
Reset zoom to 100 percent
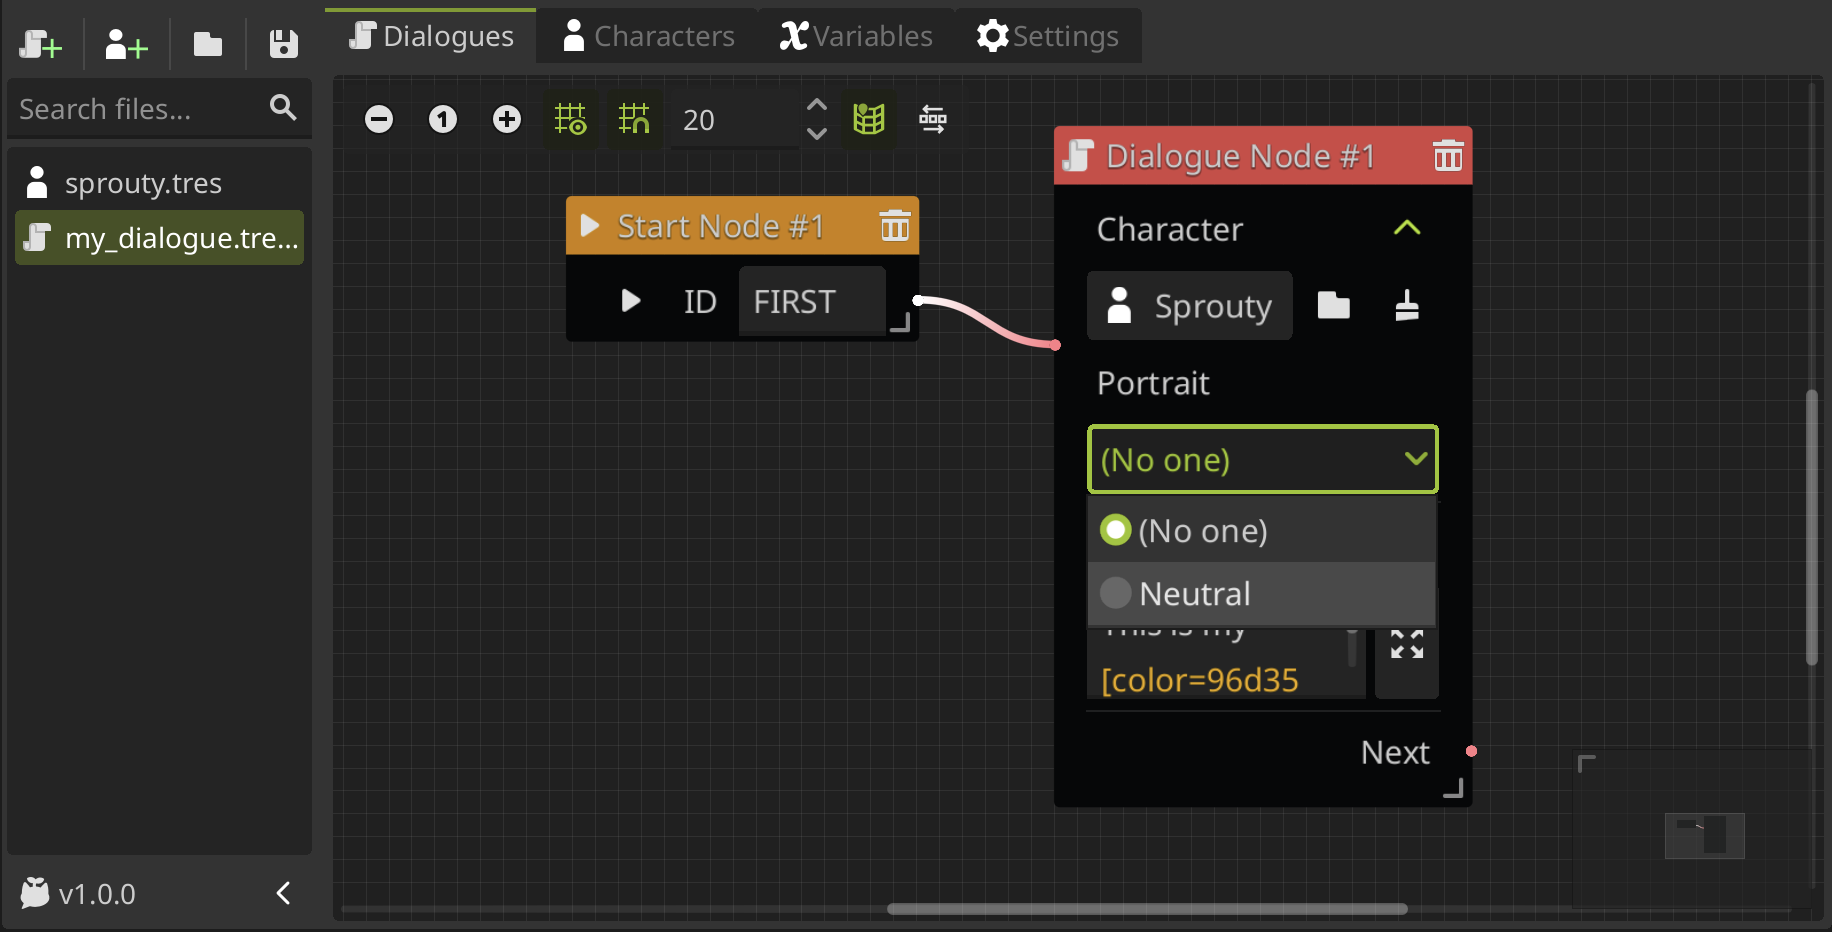point(443,119)
